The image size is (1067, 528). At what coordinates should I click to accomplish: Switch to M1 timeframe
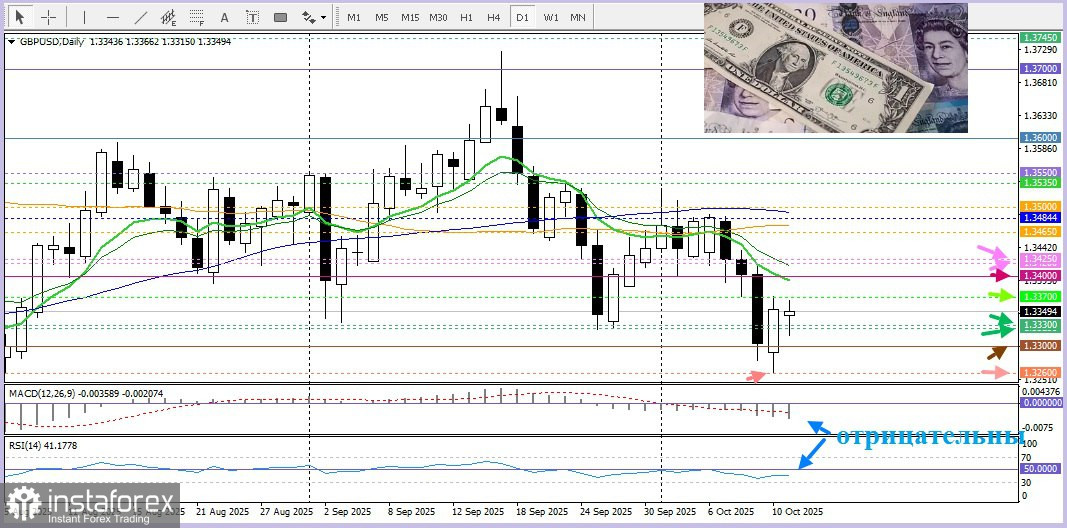point(354,17)
